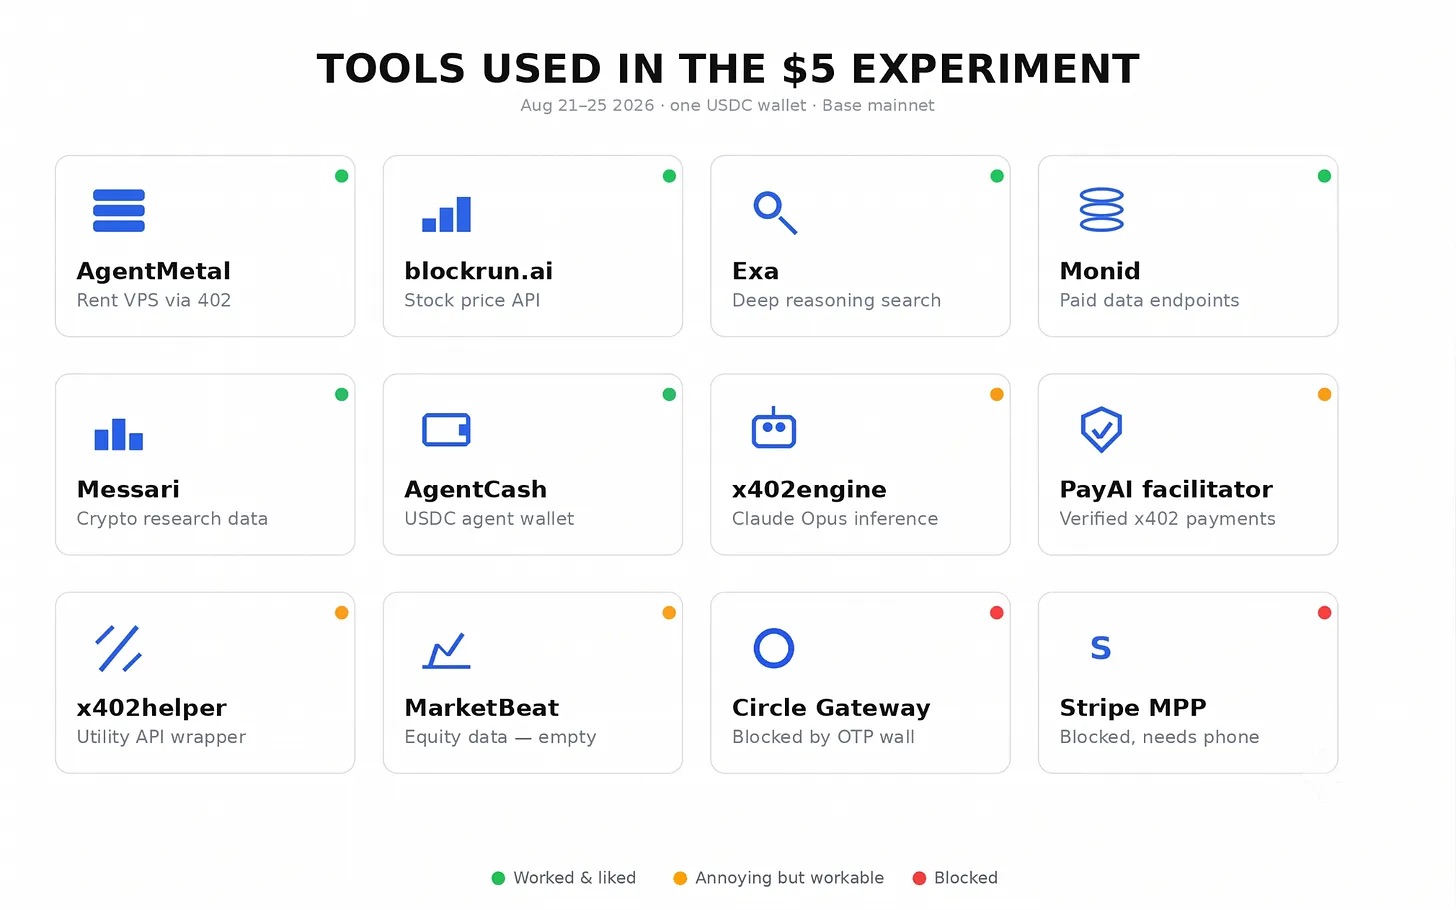The image size is (1456, 910).
Task: Click the MarketBeat line chart icon
Action: (x=446, y=650)
